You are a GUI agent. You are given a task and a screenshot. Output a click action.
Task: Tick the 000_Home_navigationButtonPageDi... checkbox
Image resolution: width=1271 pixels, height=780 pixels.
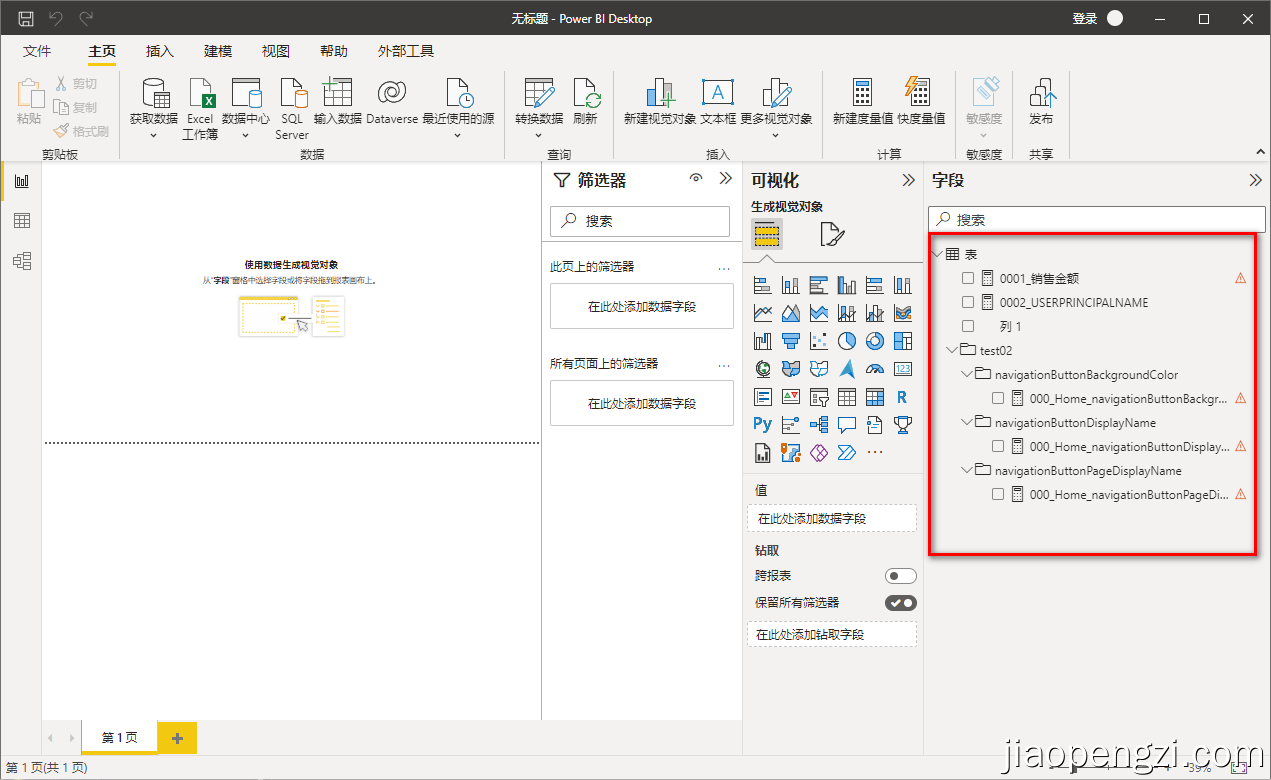[x=998, y=494]
